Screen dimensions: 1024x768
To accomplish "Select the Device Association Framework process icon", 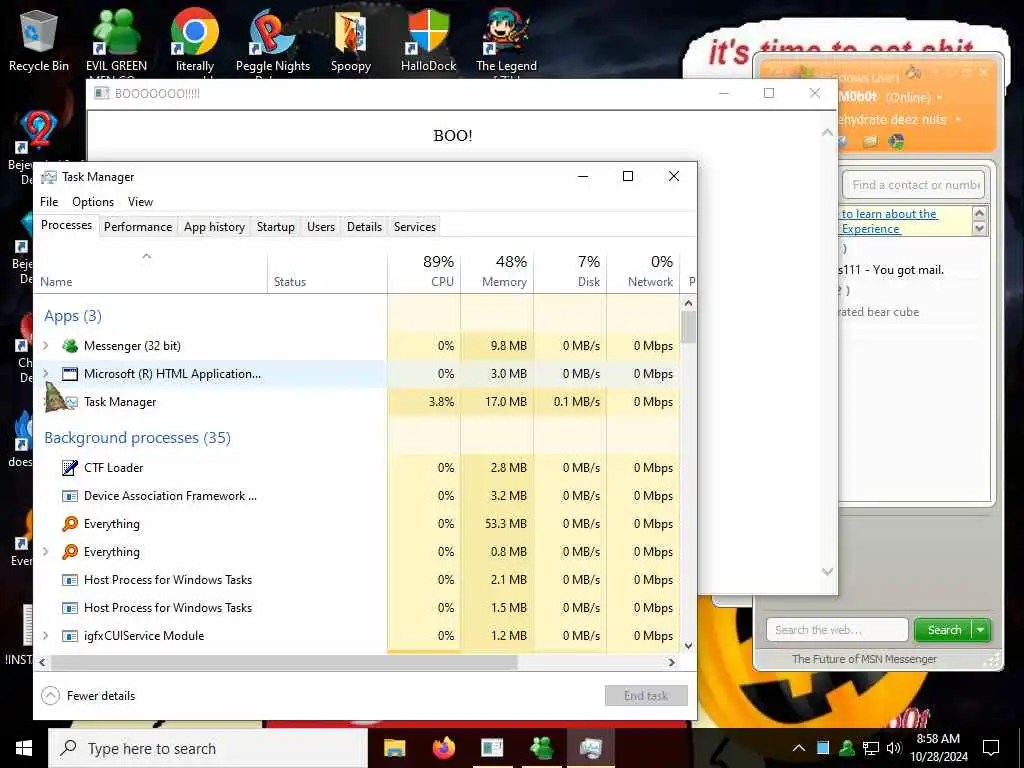I will click(70, 496).
